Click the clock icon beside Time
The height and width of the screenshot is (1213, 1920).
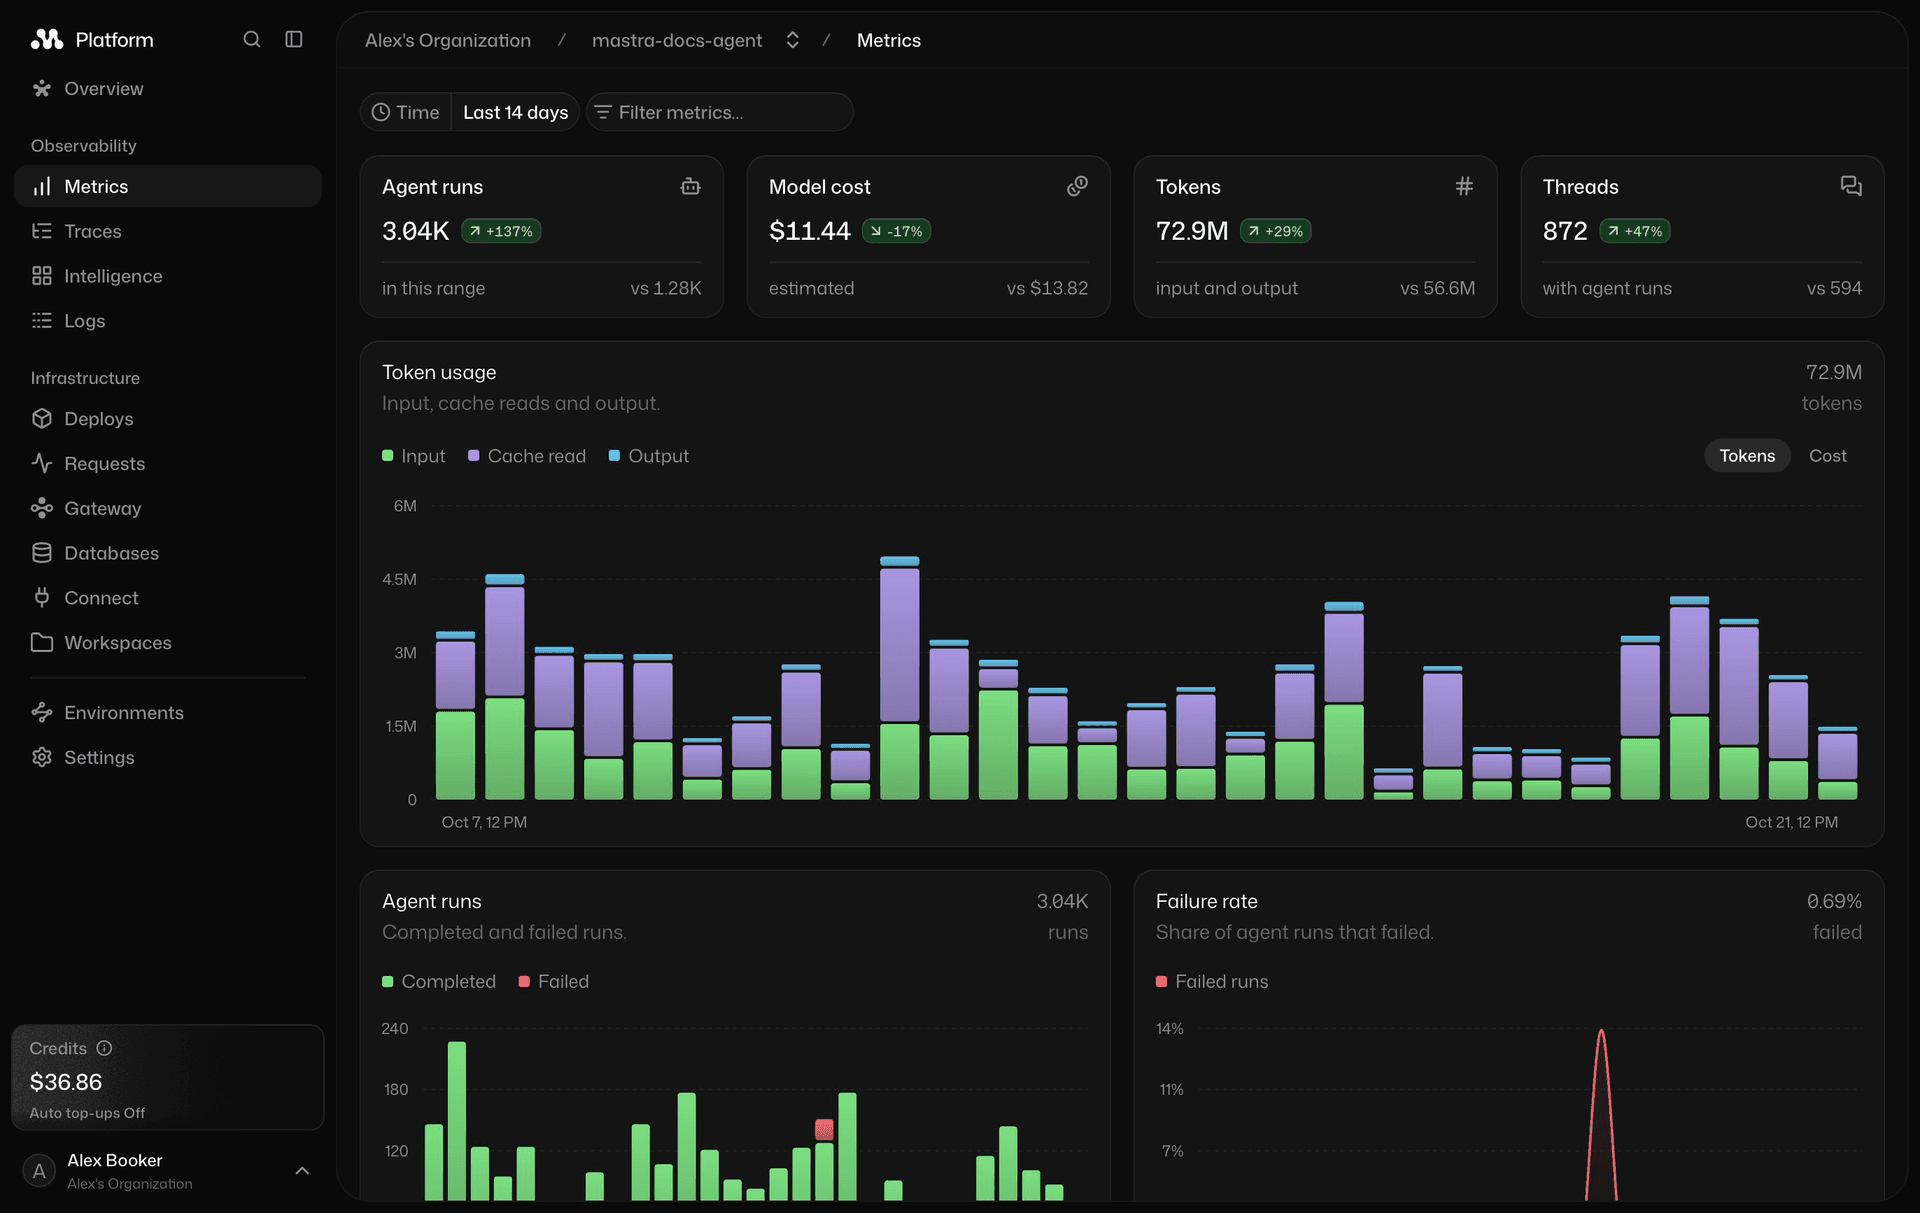[x=381, y=112]
